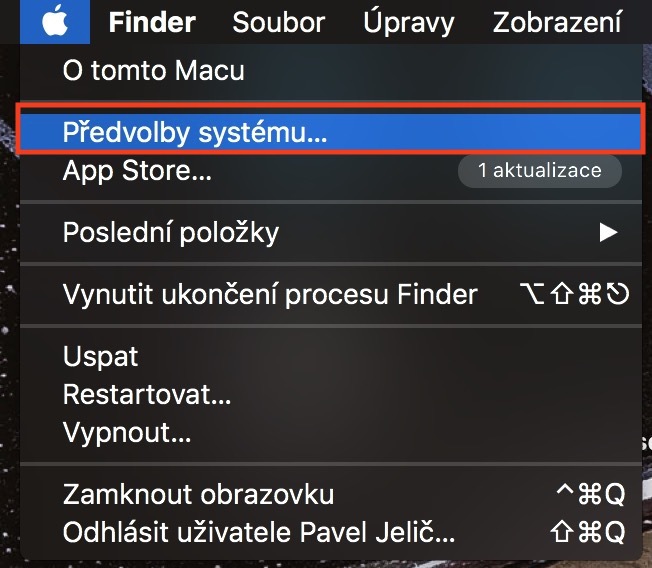The width and height of the screenshot is (652, 568).
Task: Click the lock screen shortcut hint
Action: (x=589, y=494)
